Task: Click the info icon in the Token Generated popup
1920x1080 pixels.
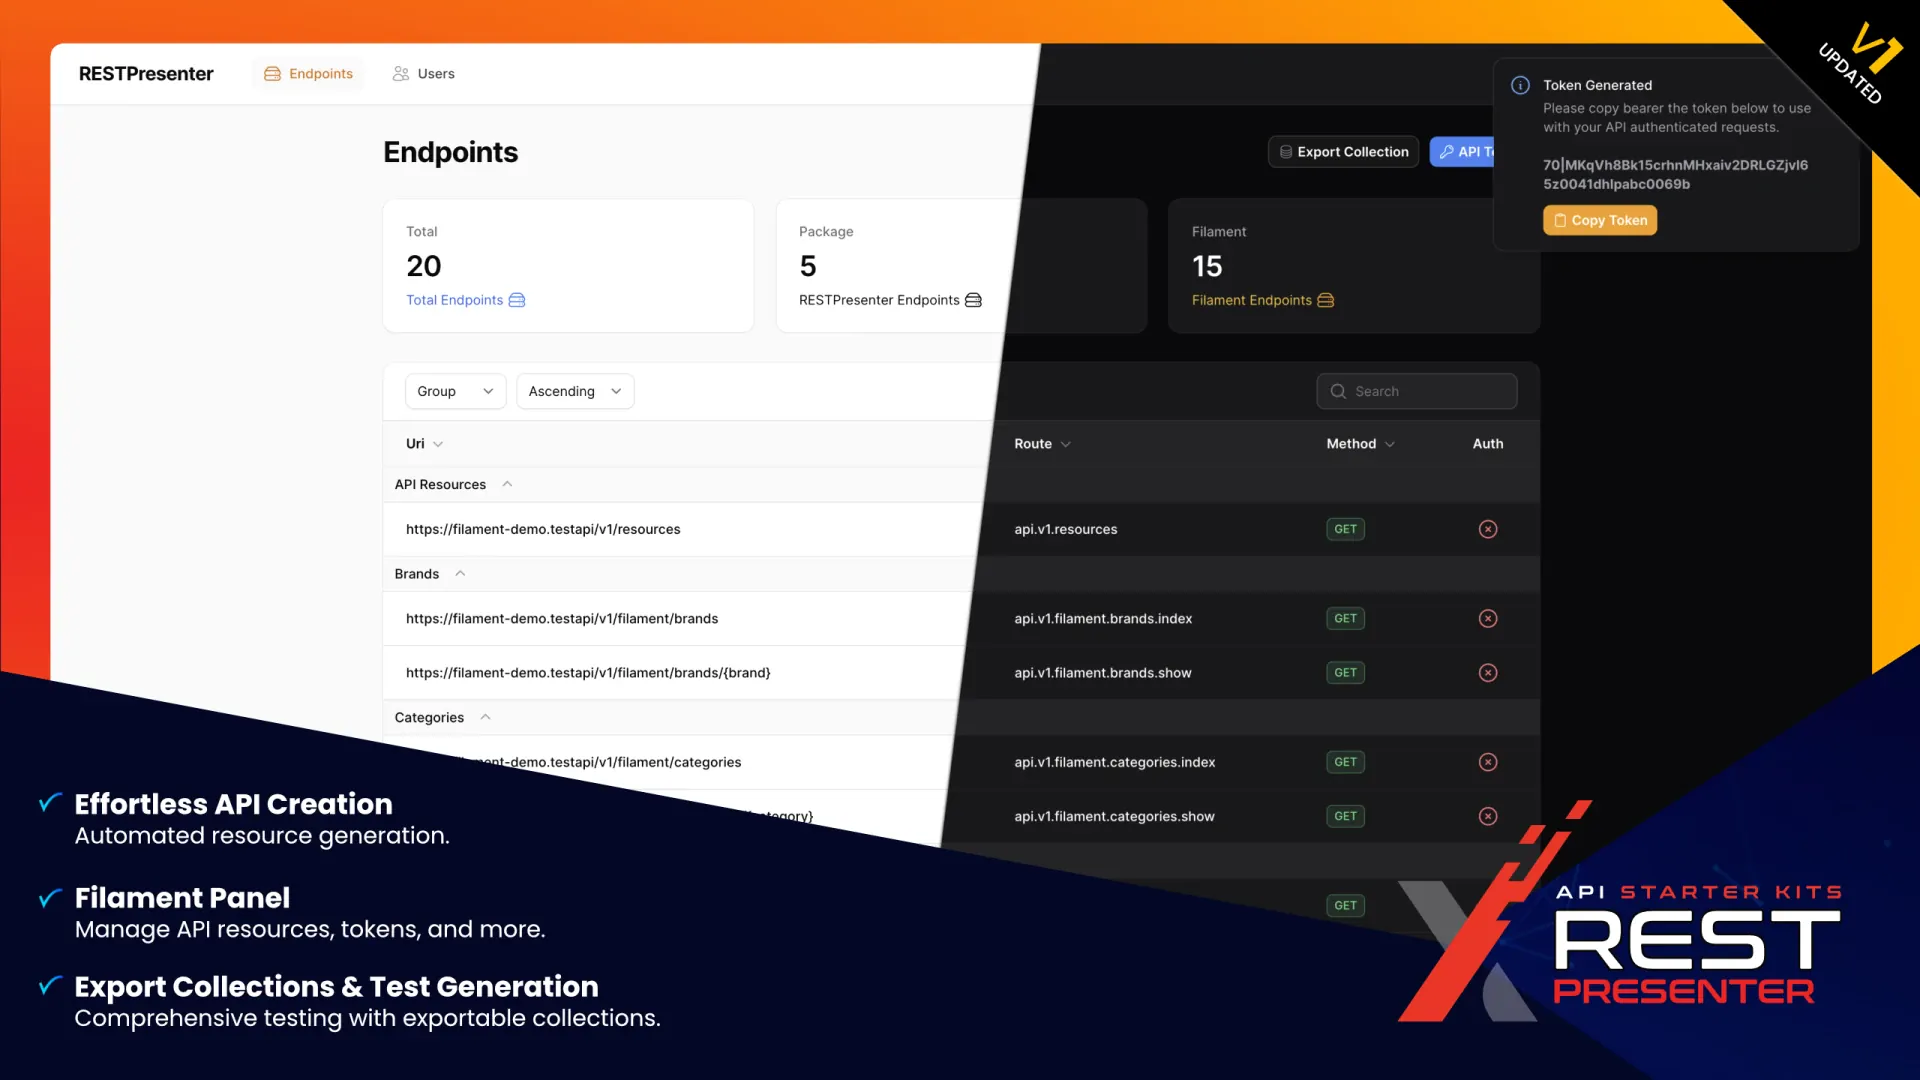Action: coord(1520,84)
